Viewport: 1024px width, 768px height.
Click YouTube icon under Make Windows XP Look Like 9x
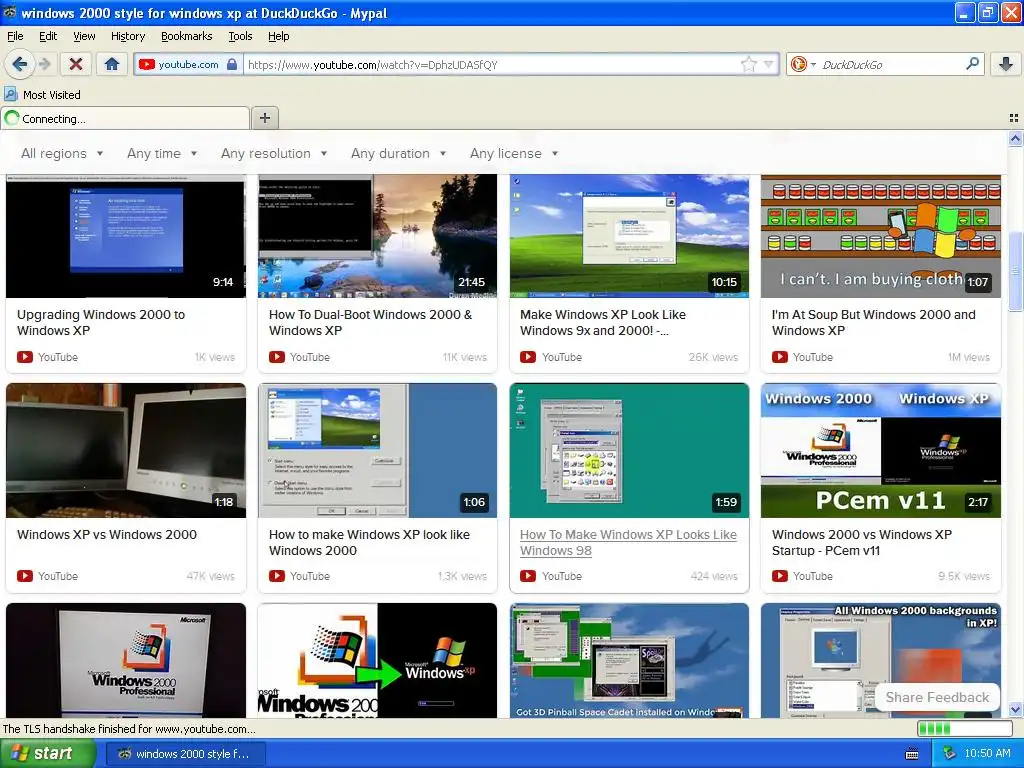(528, 357)
